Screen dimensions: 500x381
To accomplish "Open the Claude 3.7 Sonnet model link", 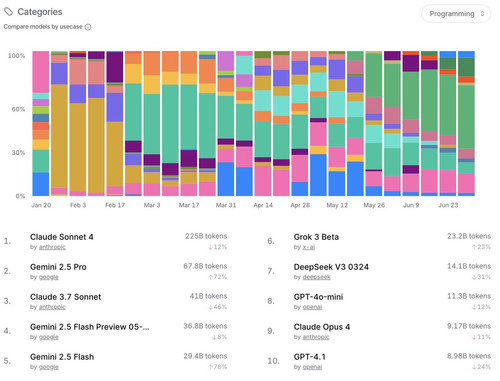I will coord(65,297).
